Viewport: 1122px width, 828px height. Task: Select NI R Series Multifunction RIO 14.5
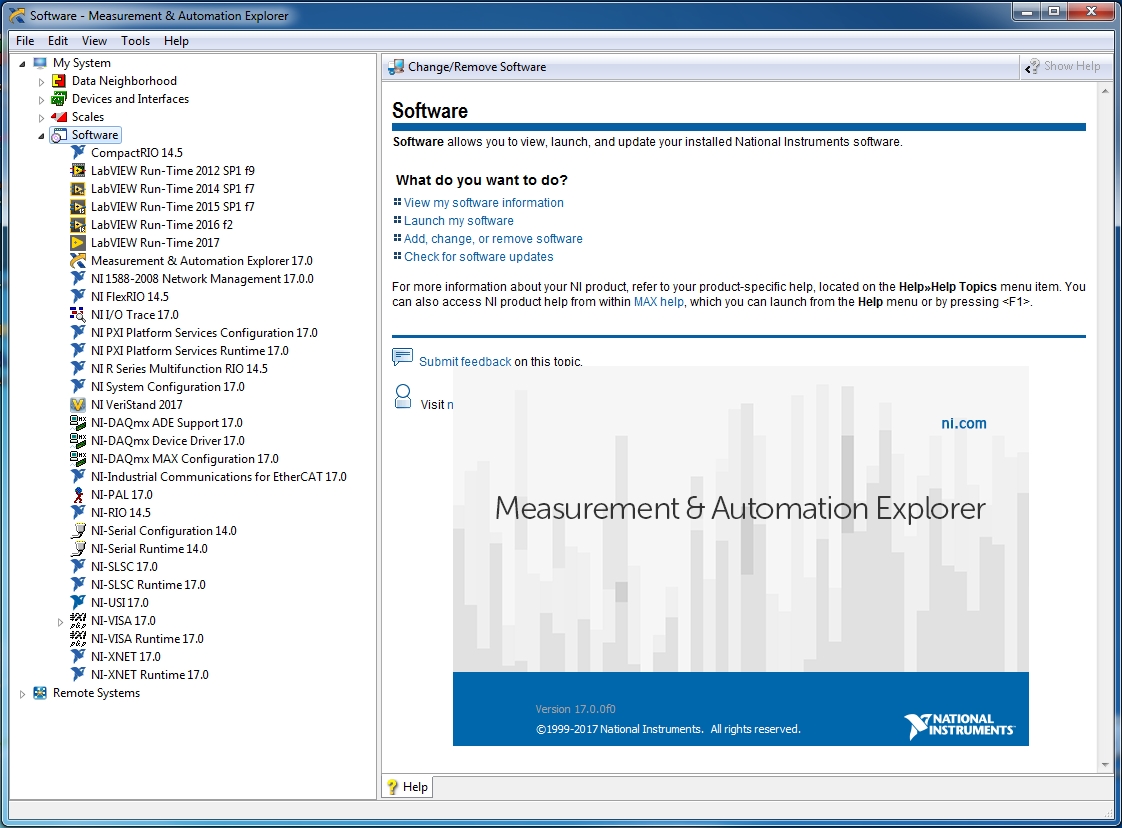[x=179, y=369]
